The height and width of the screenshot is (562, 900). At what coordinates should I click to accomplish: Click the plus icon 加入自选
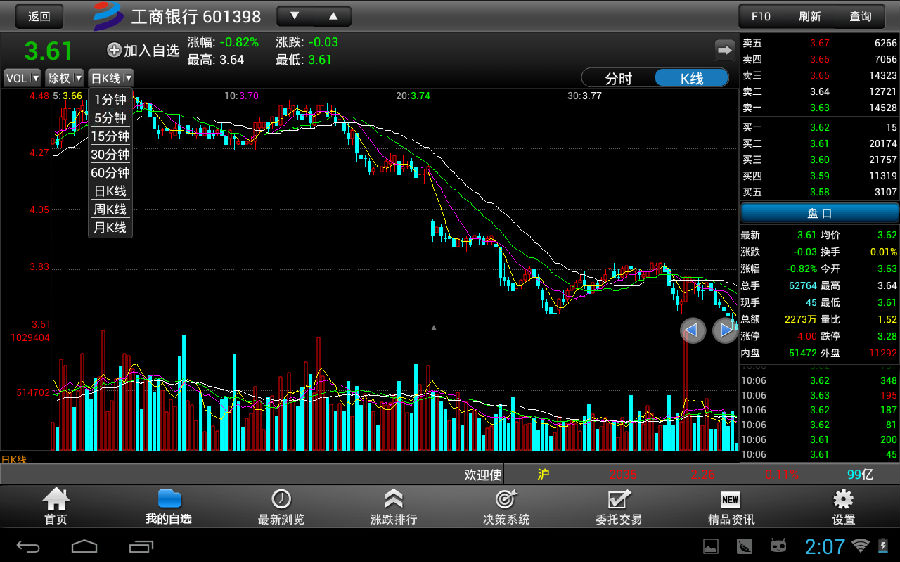click(114, 50)
